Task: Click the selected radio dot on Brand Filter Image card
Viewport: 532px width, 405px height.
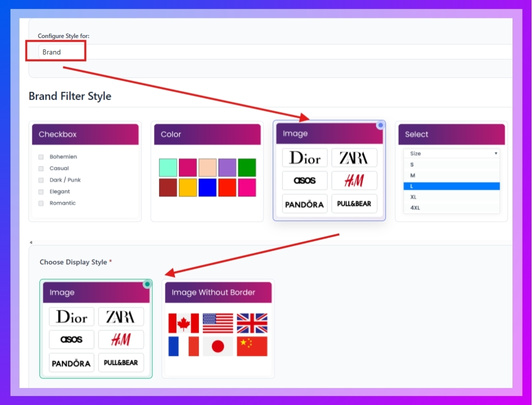Action: (x=380, y=125)
